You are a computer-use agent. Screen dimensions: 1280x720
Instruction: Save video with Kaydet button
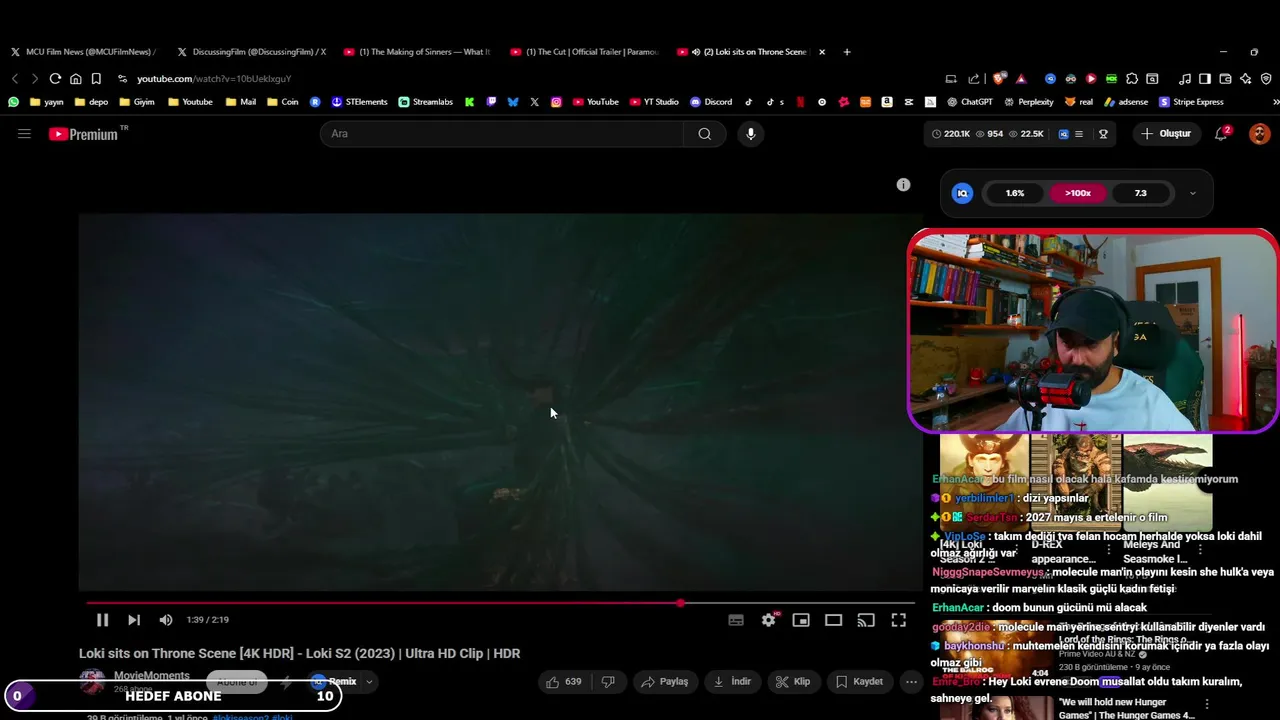[859, 682]
